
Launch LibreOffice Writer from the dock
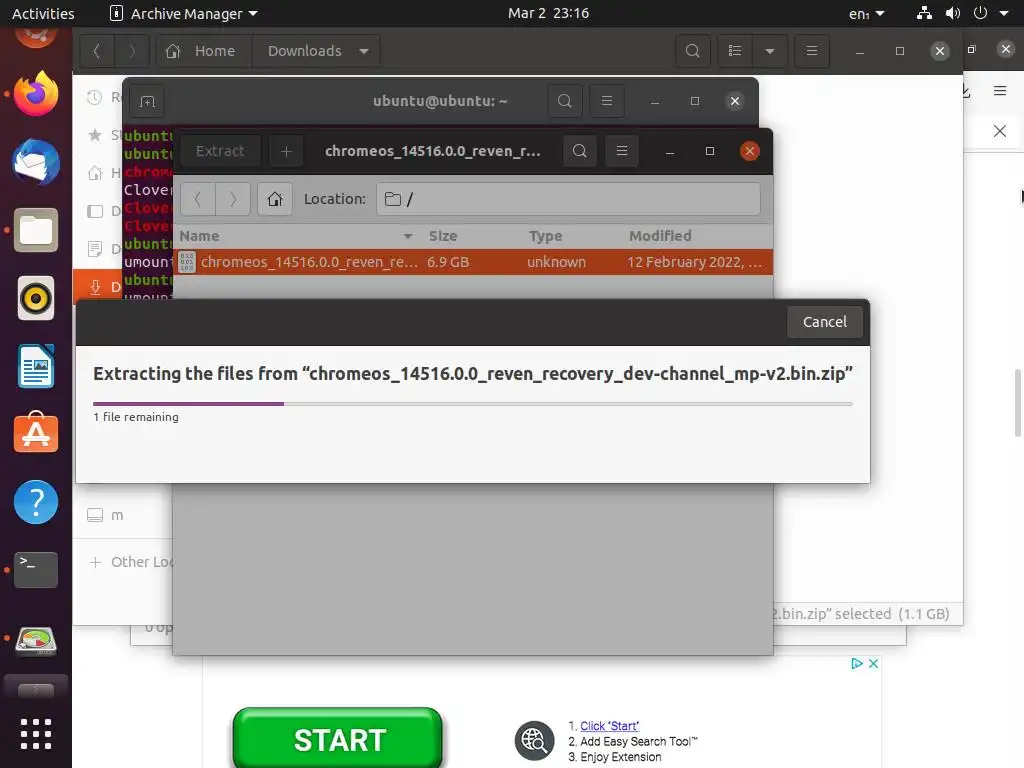tap(36, 366)
